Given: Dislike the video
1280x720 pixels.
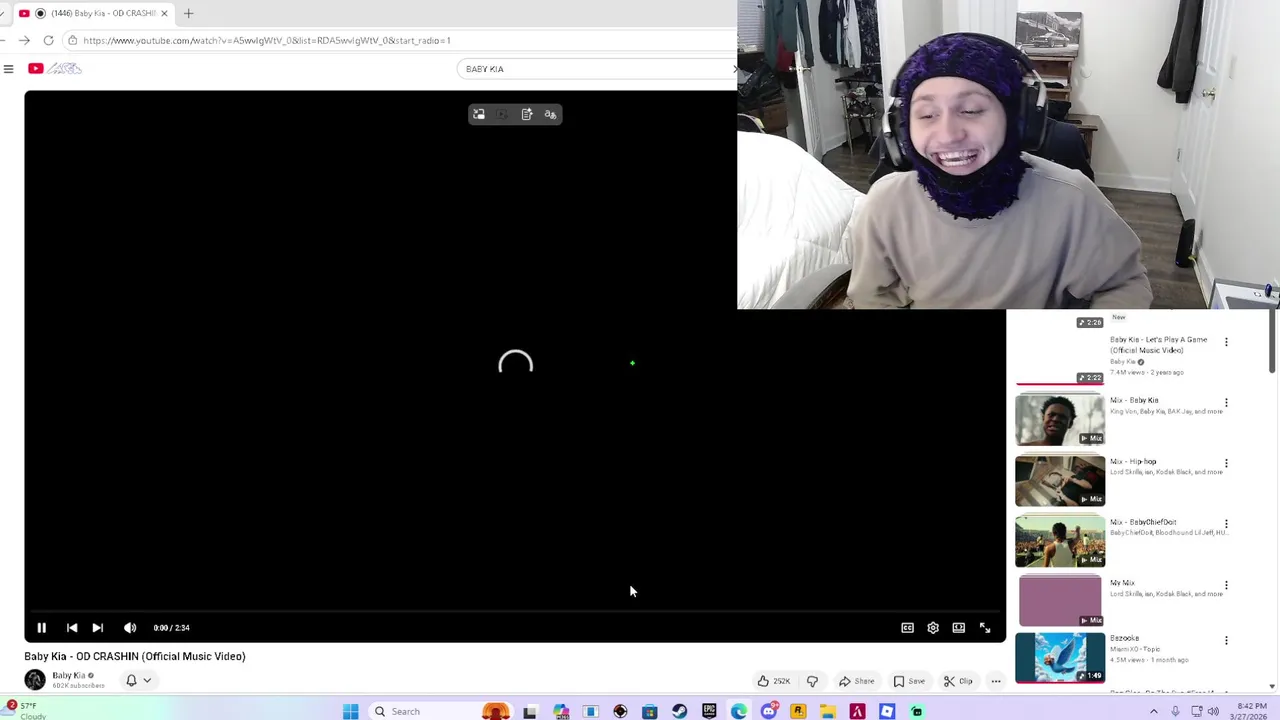Looking at the screenshot, I should pyautogui.click(x=812, y=681).
